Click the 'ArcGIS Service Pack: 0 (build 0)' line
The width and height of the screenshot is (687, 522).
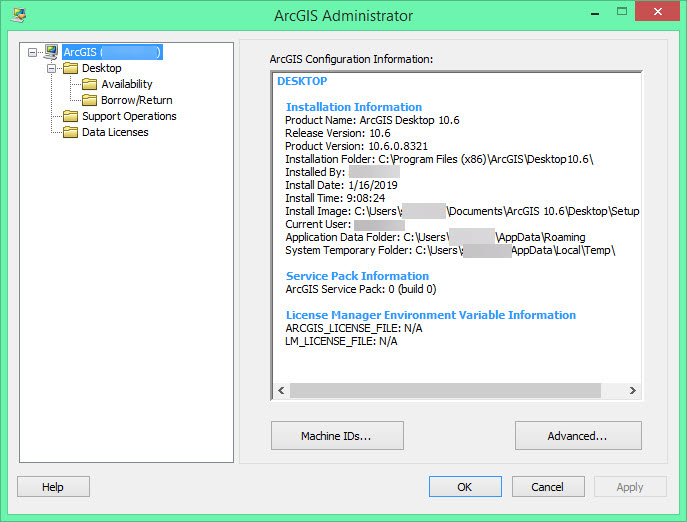click(x=361, y=289)
